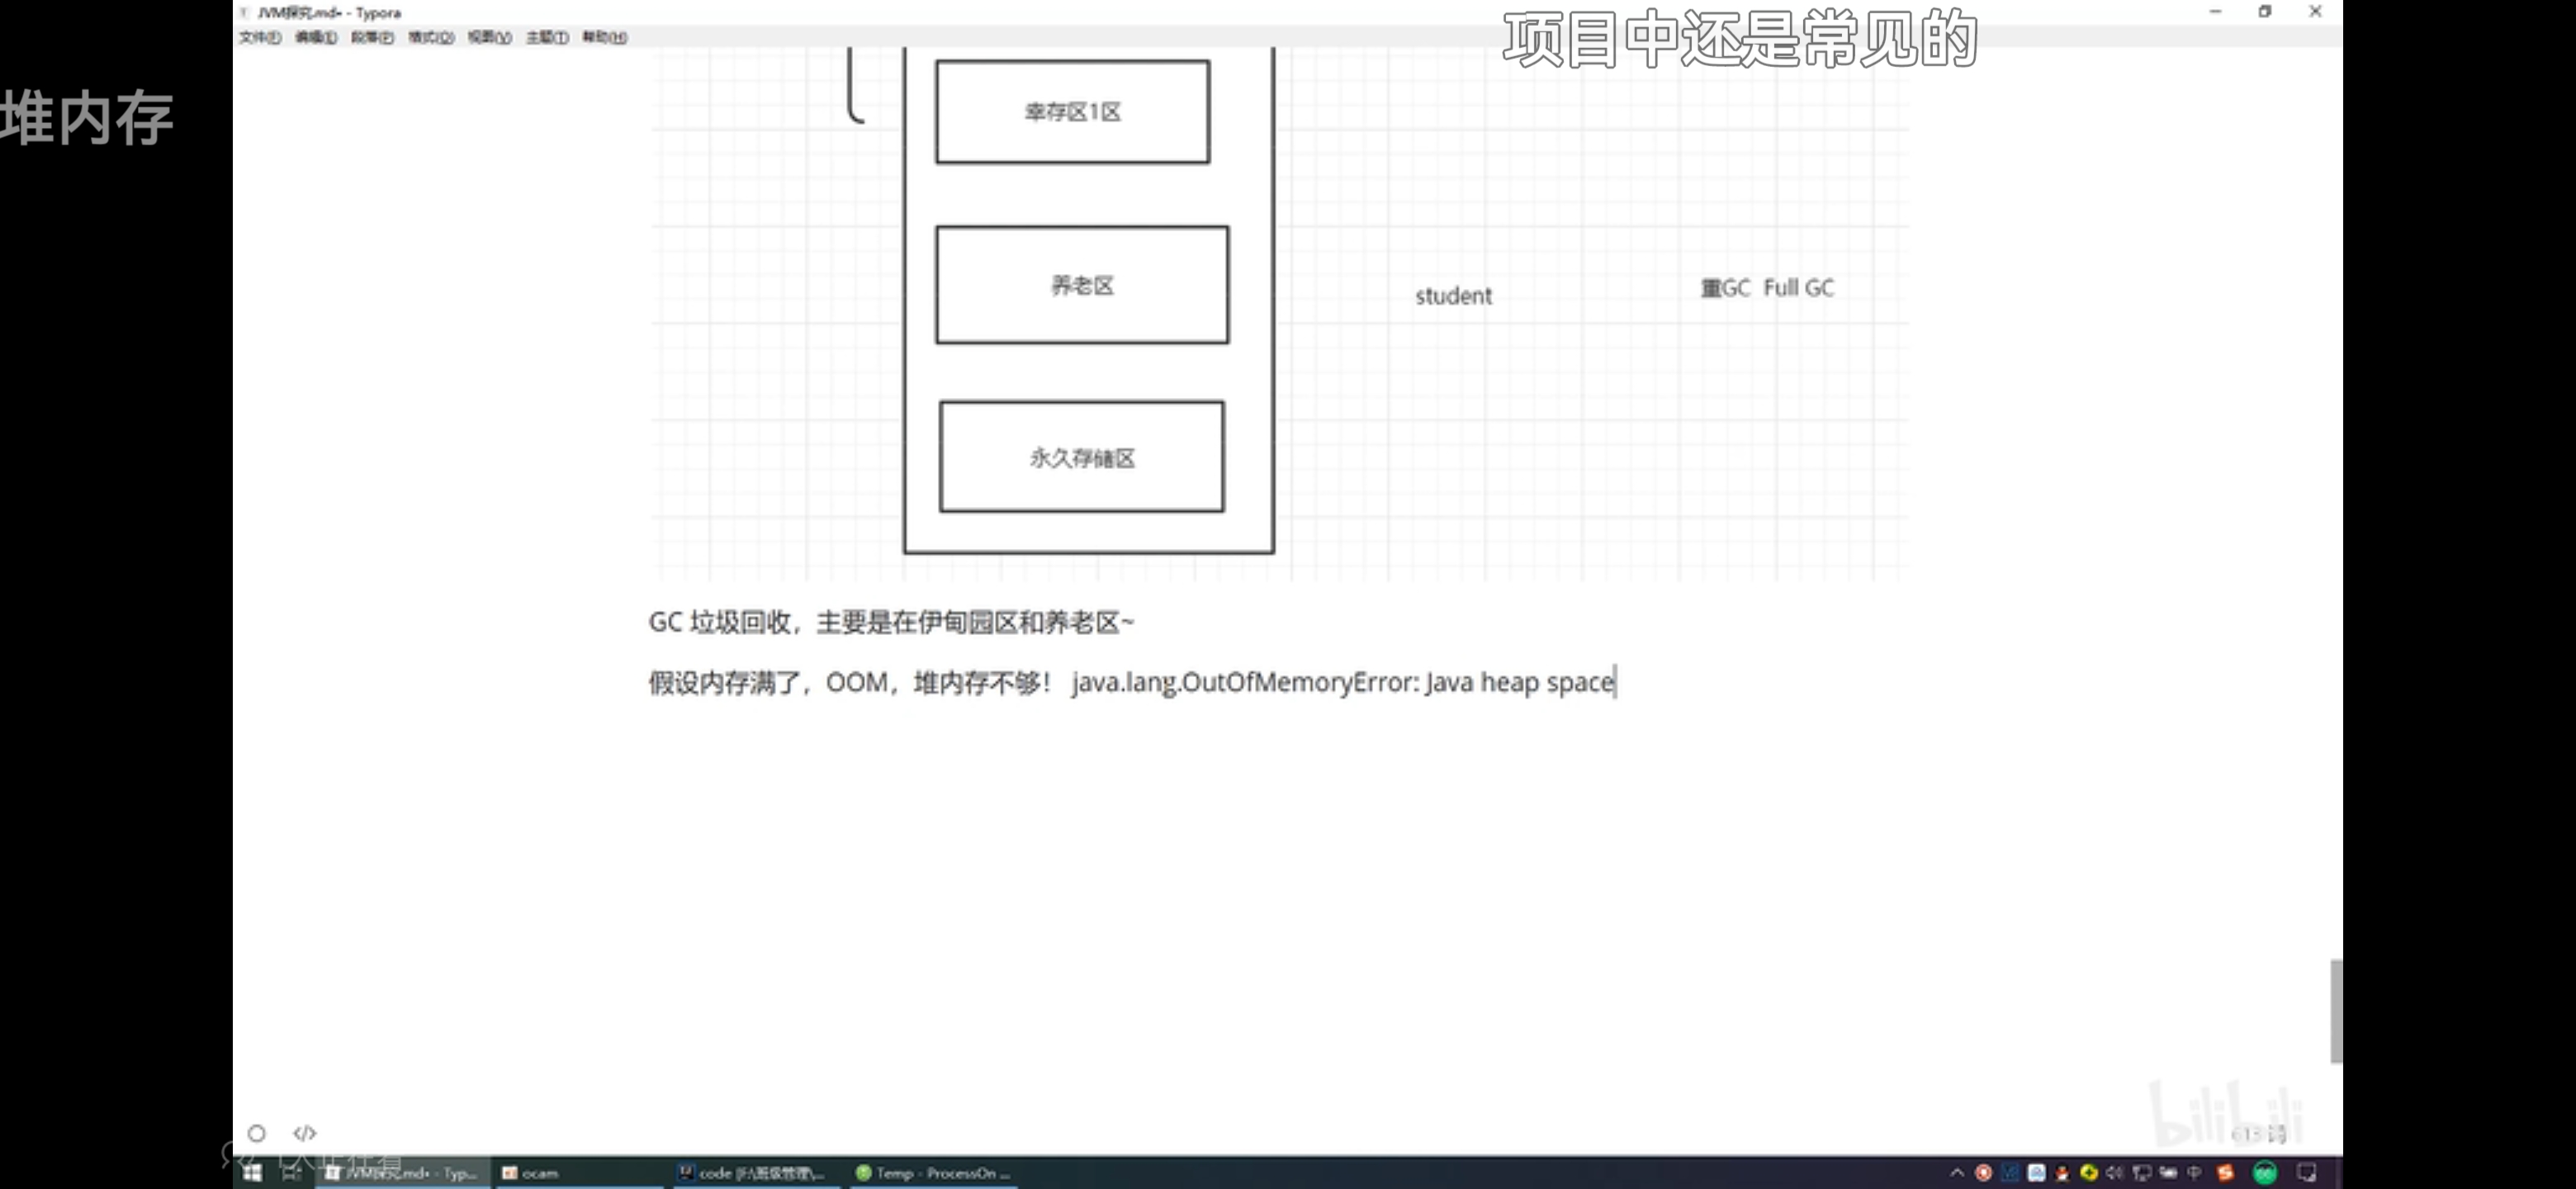Click the 养老区 box in the diagram
Viewport: 2576px width, 1189px height.
1082,285
